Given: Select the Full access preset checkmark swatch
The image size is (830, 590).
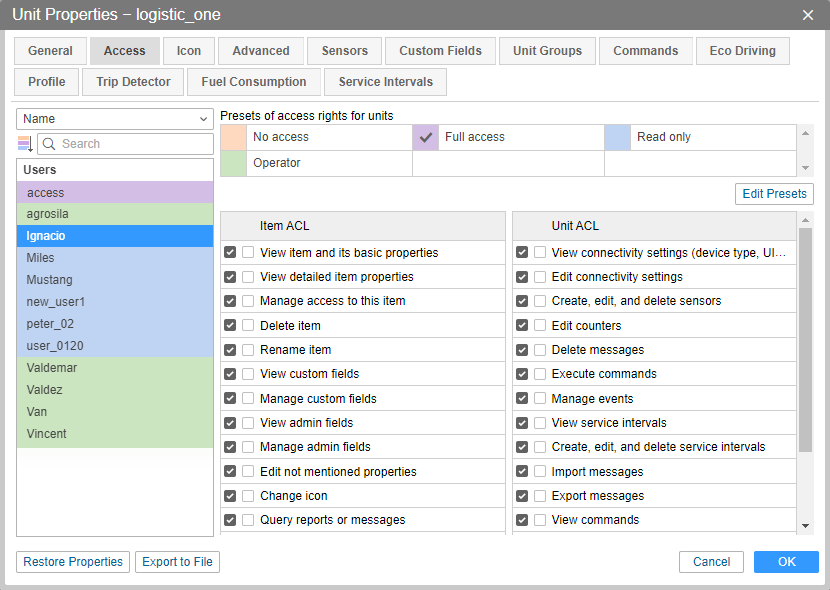Looking at the screenshot, I should click(426, 137).
